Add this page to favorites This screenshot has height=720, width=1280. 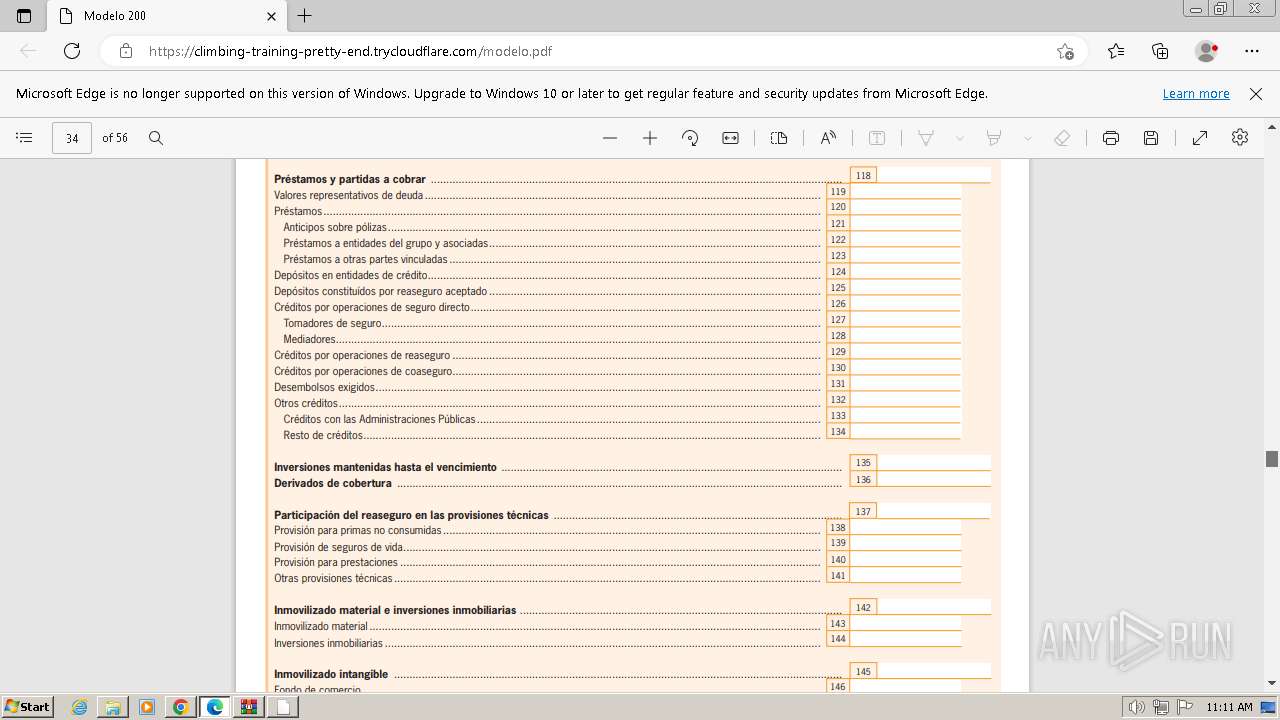[x=1066, y=51]
